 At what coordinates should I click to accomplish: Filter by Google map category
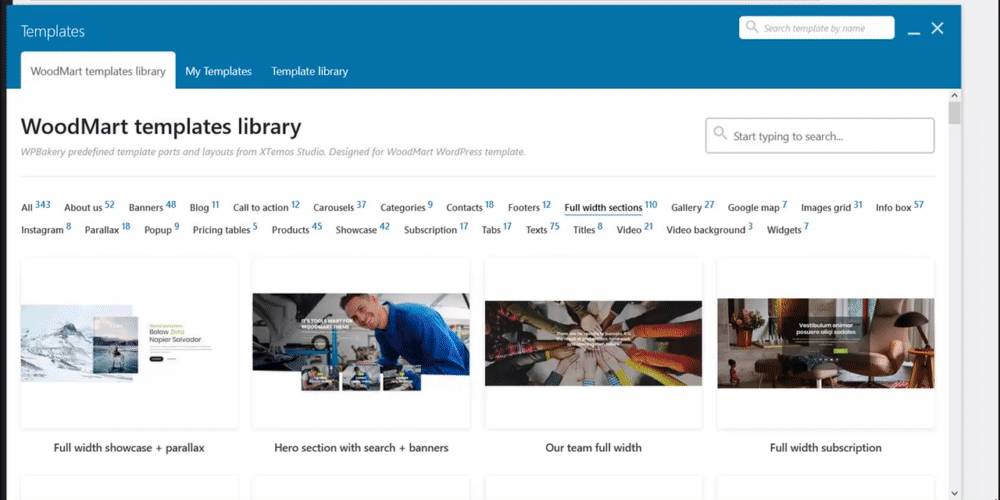click(x=758, y=207)
